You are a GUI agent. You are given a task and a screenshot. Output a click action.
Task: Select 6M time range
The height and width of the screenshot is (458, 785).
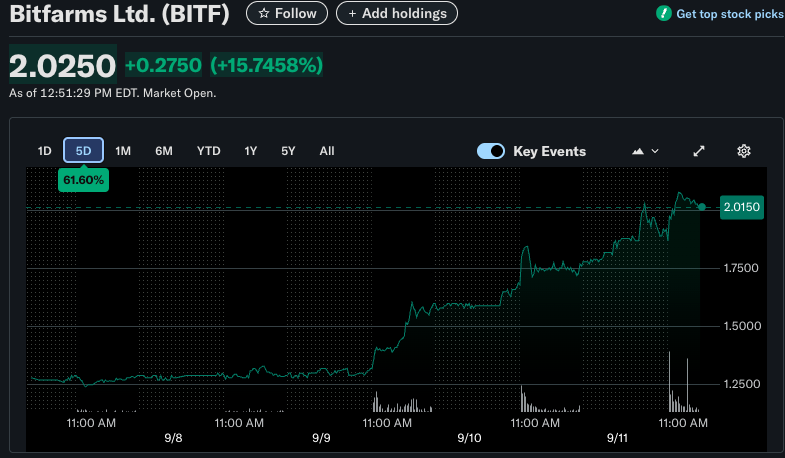pos(164,151)
